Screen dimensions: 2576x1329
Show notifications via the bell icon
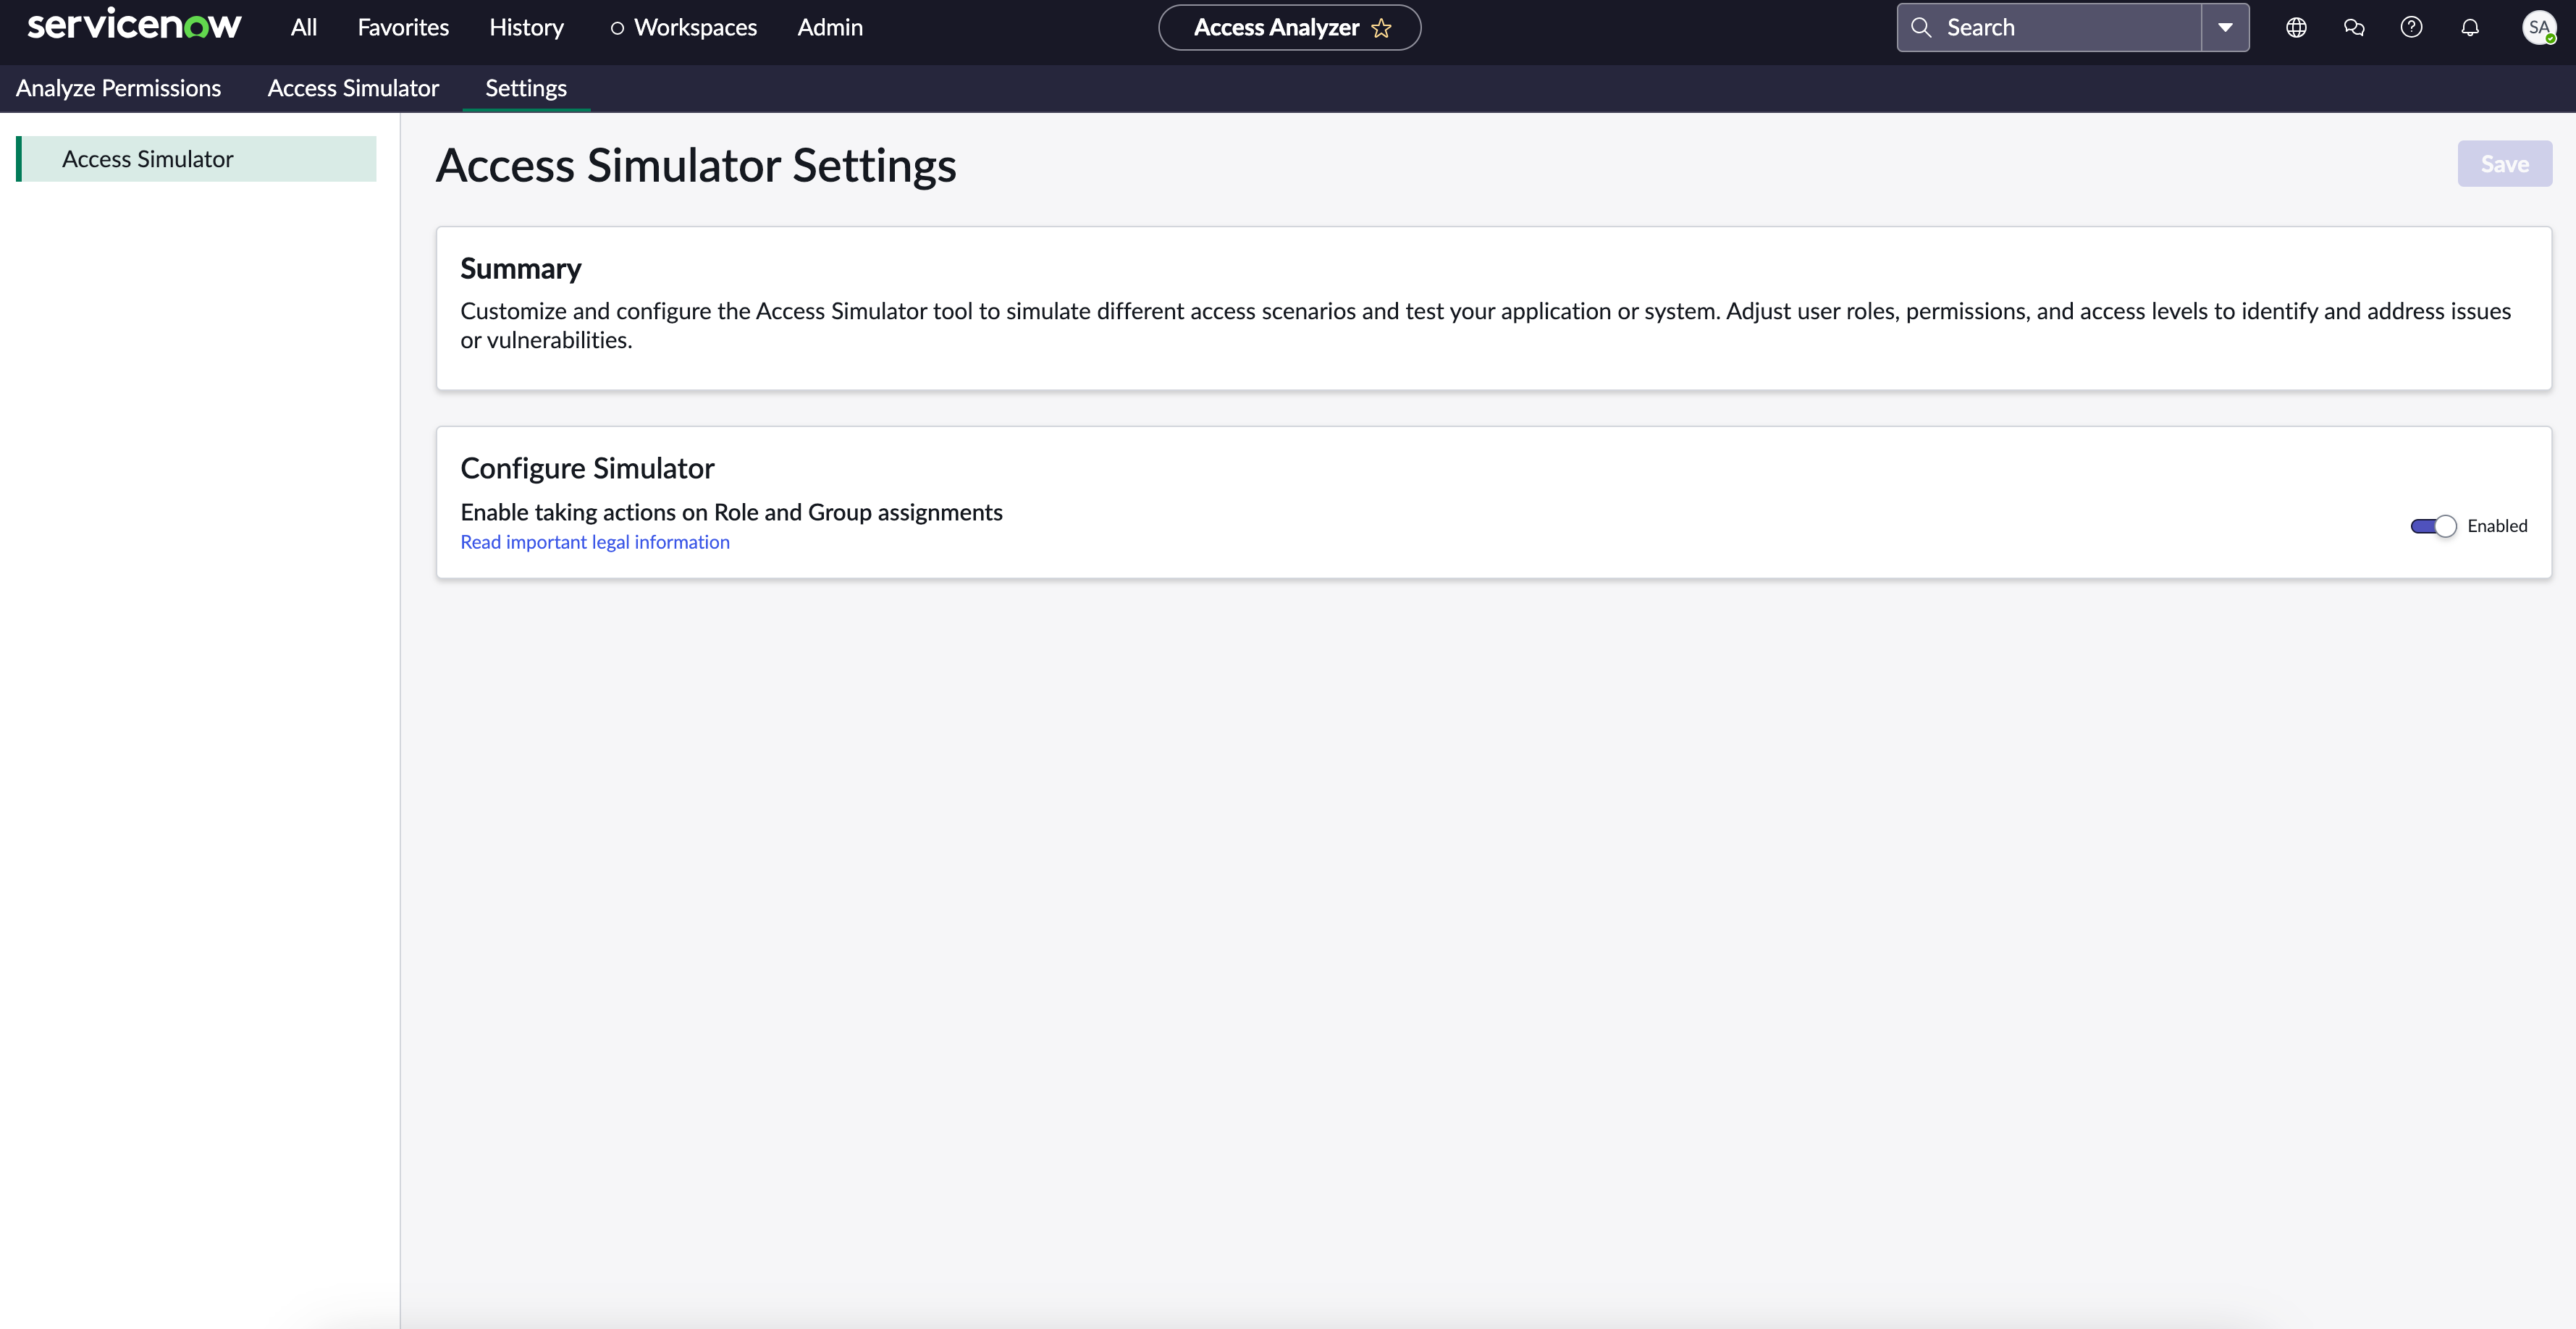tap(2469, 27)
